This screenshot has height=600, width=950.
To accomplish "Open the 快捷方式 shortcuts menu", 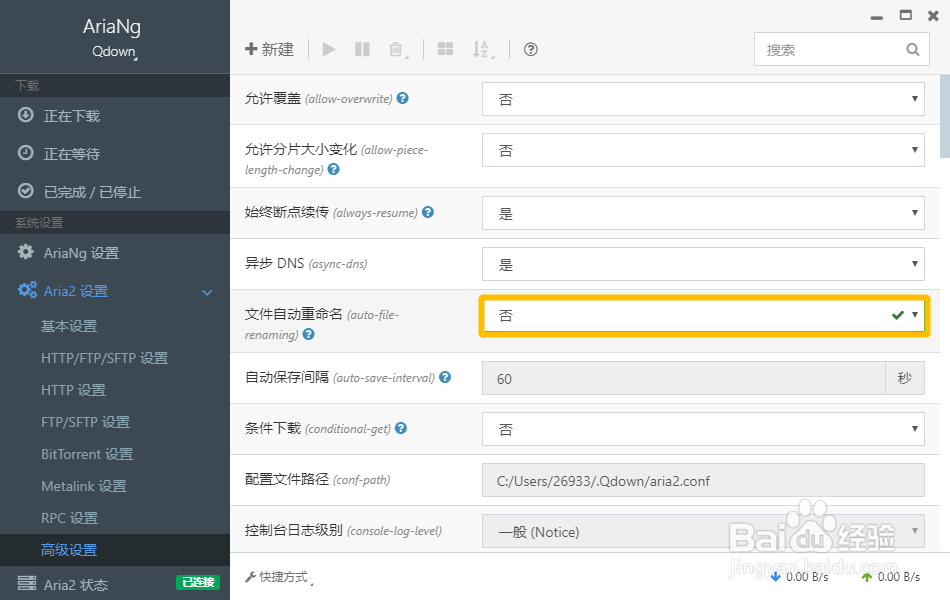I will pos(279,577).
